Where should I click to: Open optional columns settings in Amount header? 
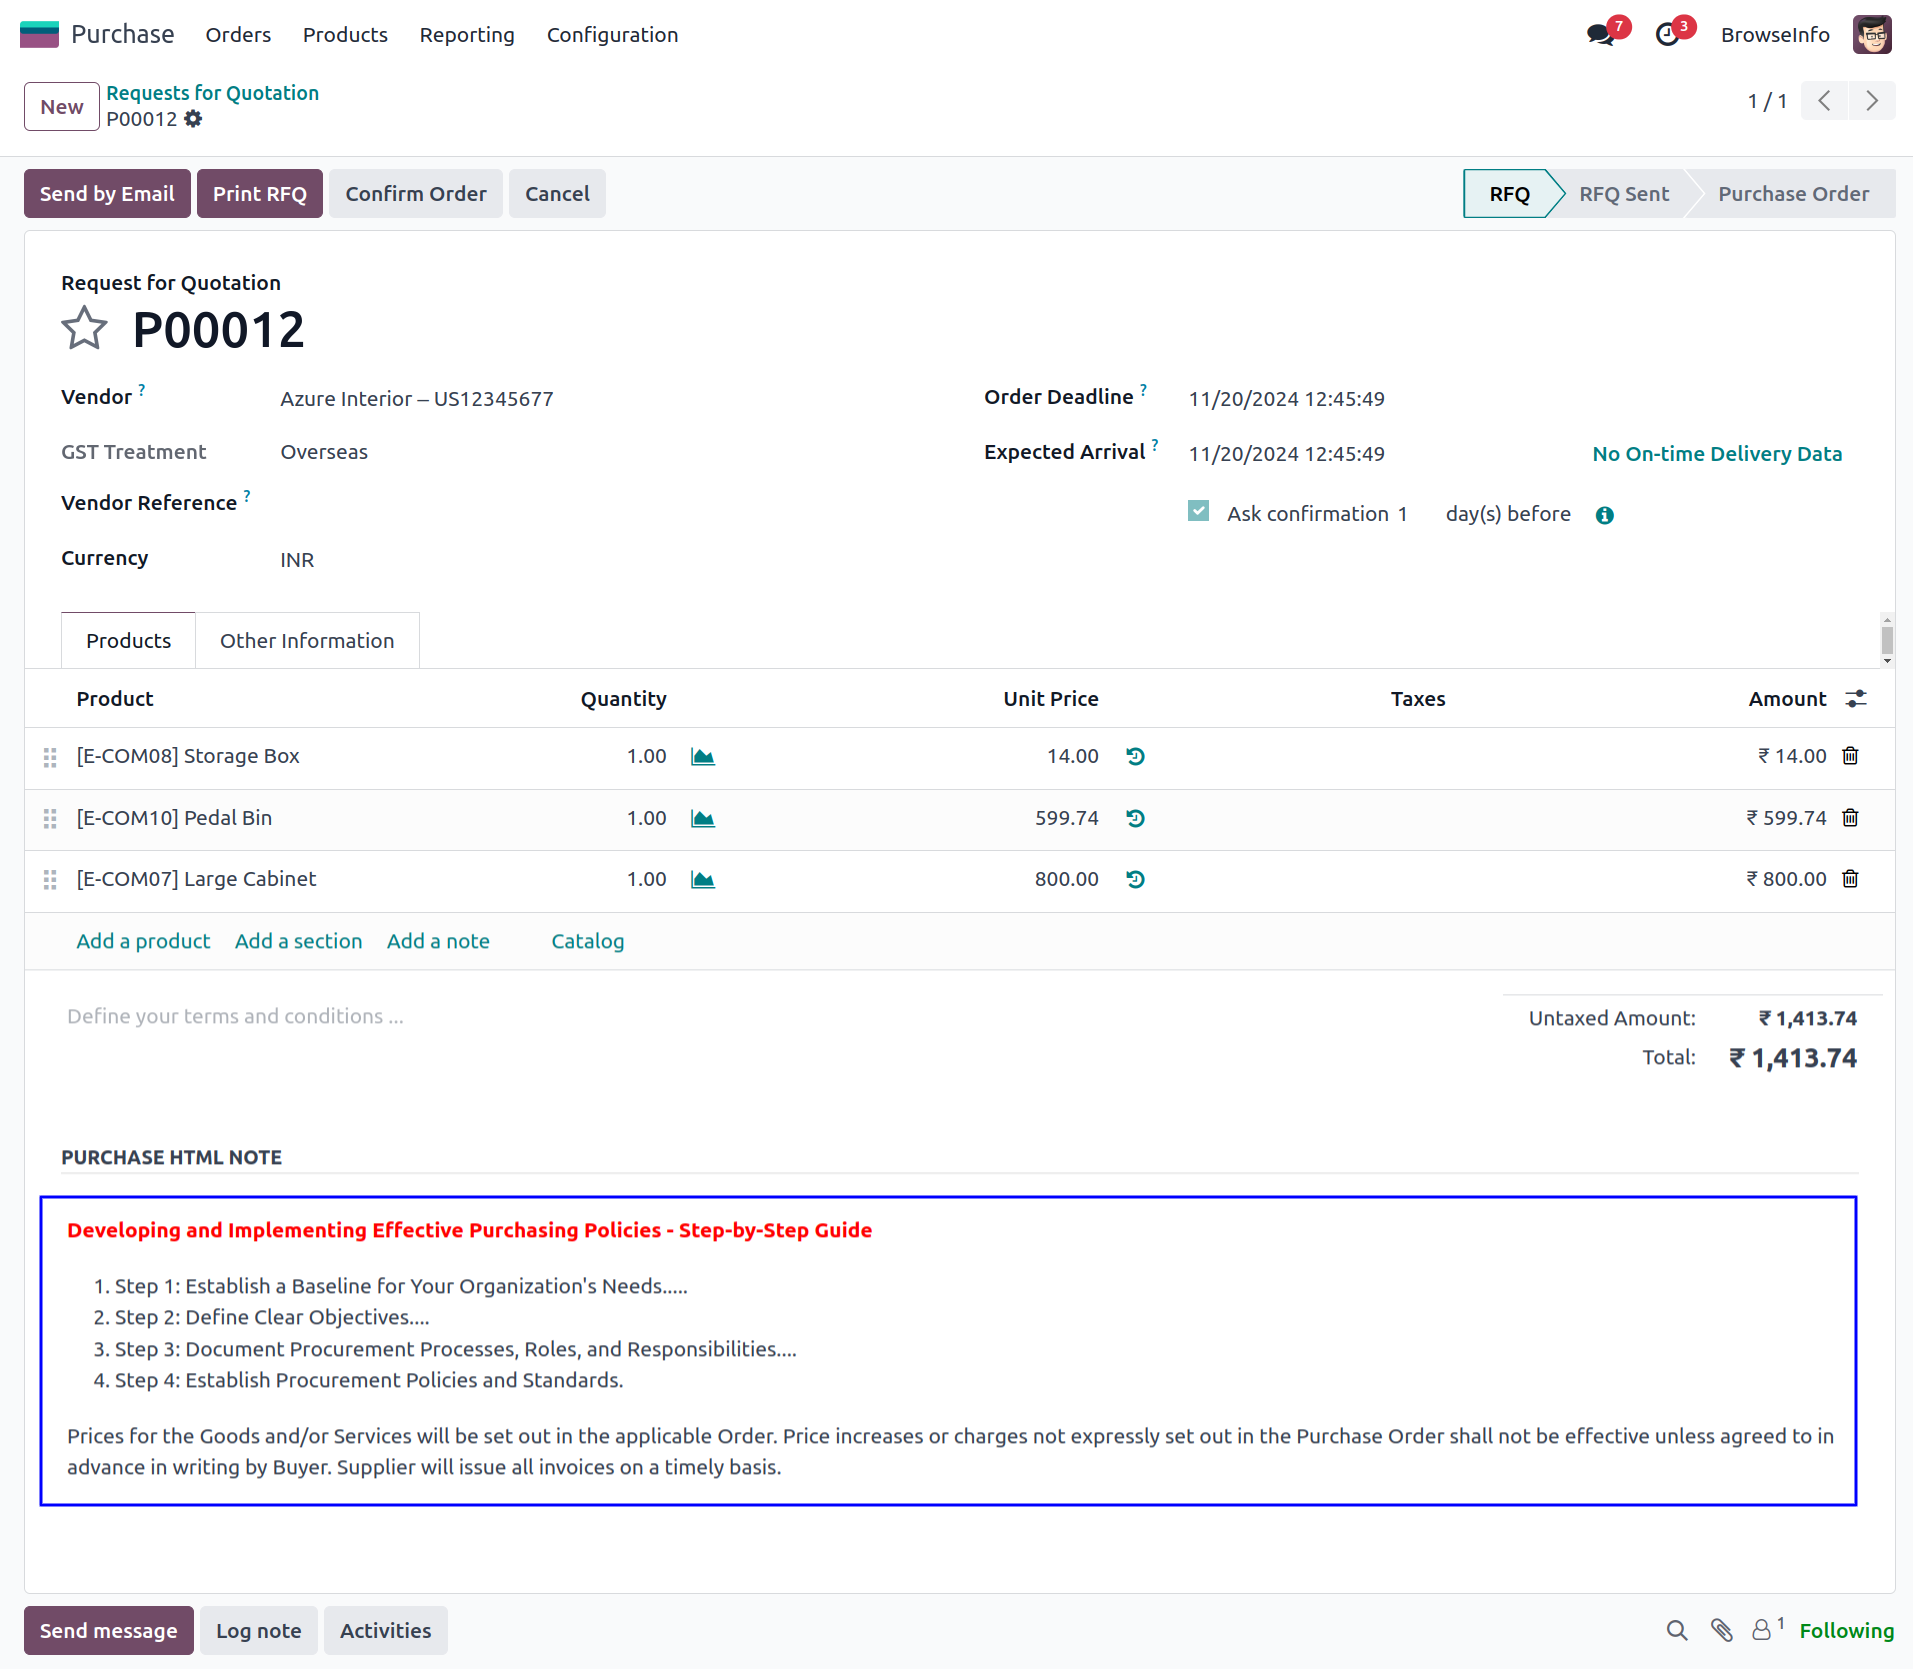point(1856,699)
